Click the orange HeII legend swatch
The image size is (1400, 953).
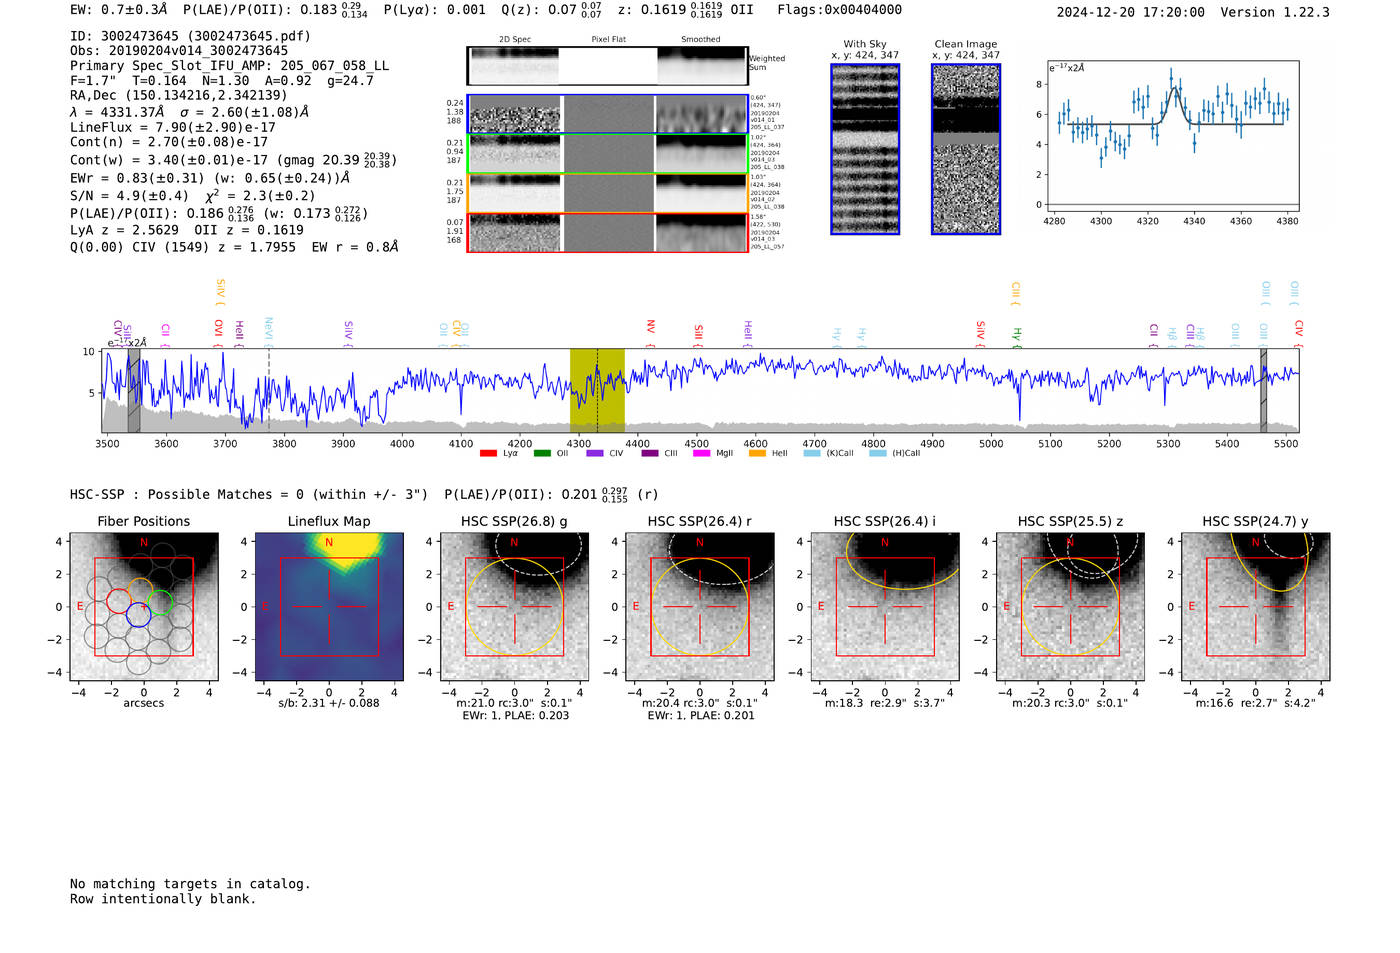(x=757, y=453)
